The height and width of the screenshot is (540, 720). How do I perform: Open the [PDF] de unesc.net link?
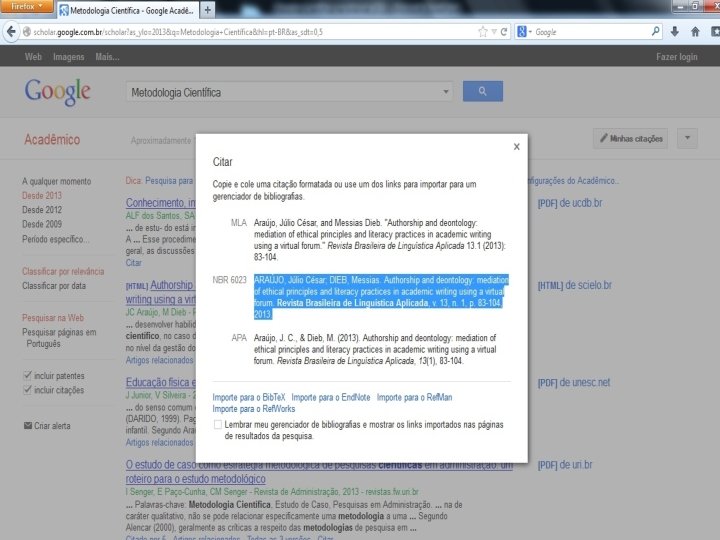click(574, 382)
